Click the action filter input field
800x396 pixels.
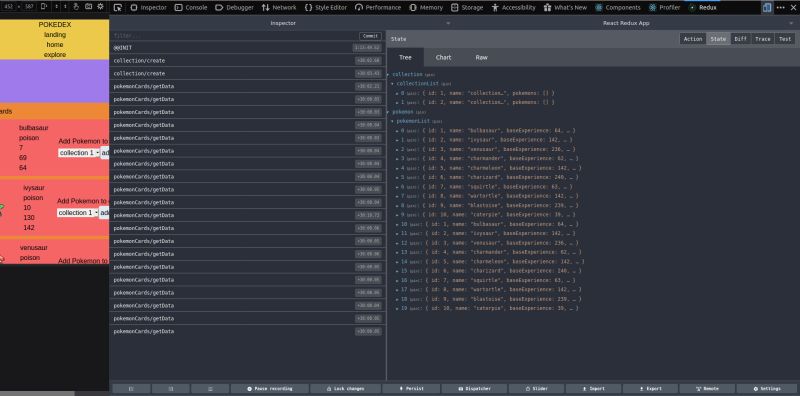tap(235, 36)
